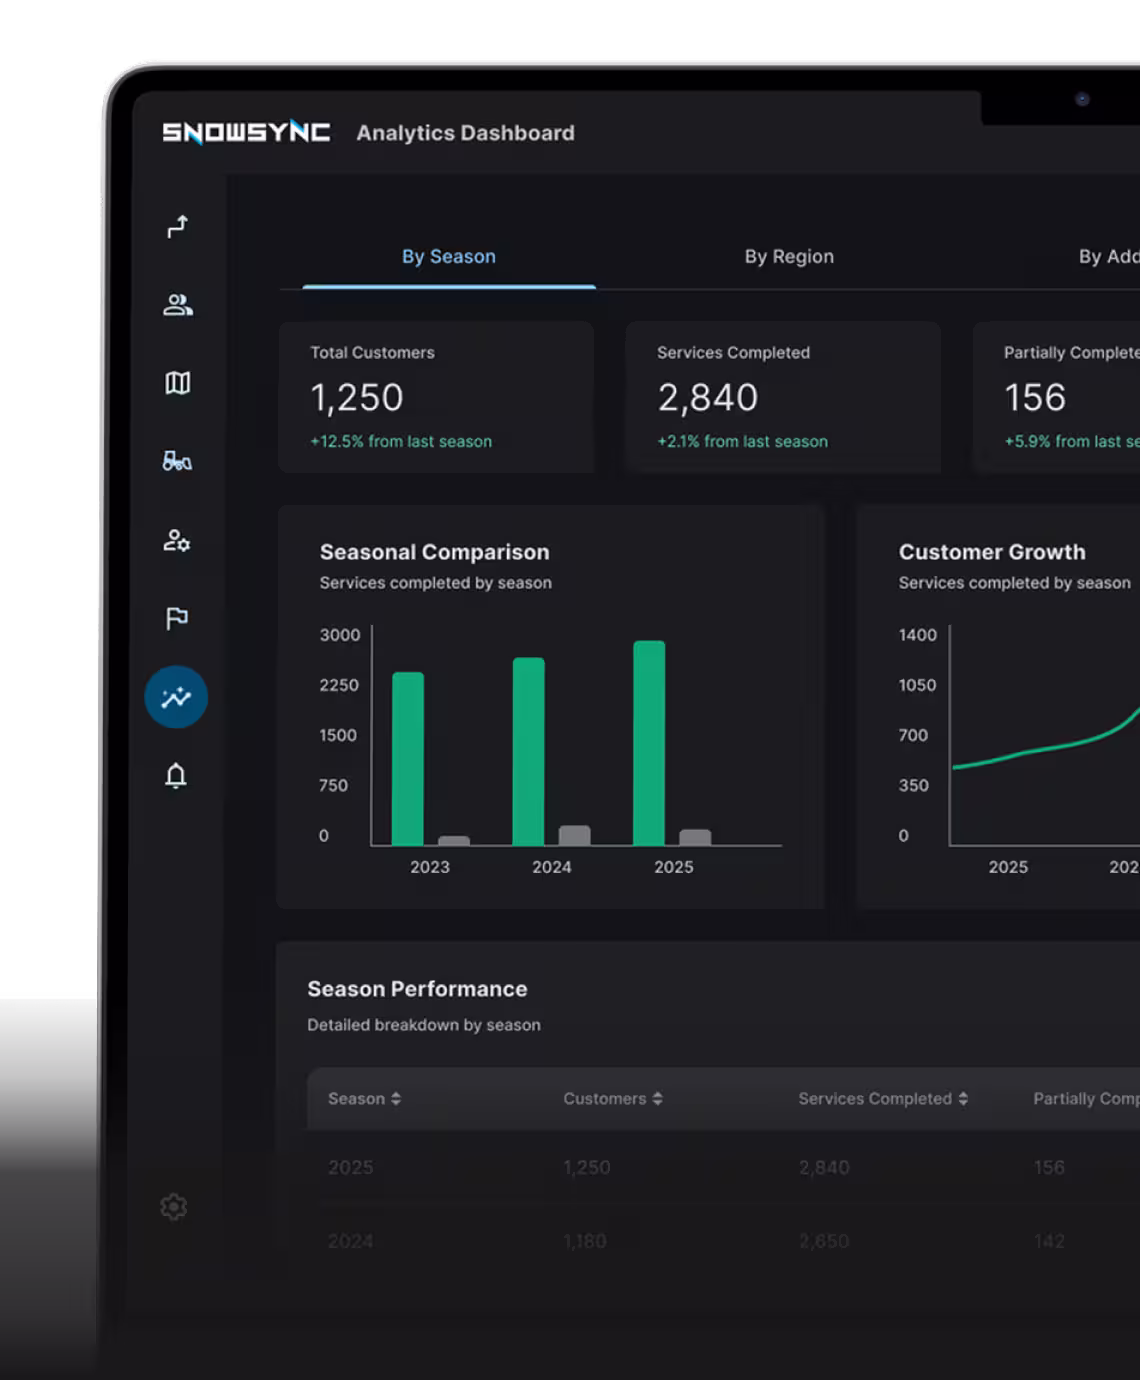The height and width of the screenshot is (1380, 1140).
Task: Open the notifications bell icon
Action: [176, 775]
